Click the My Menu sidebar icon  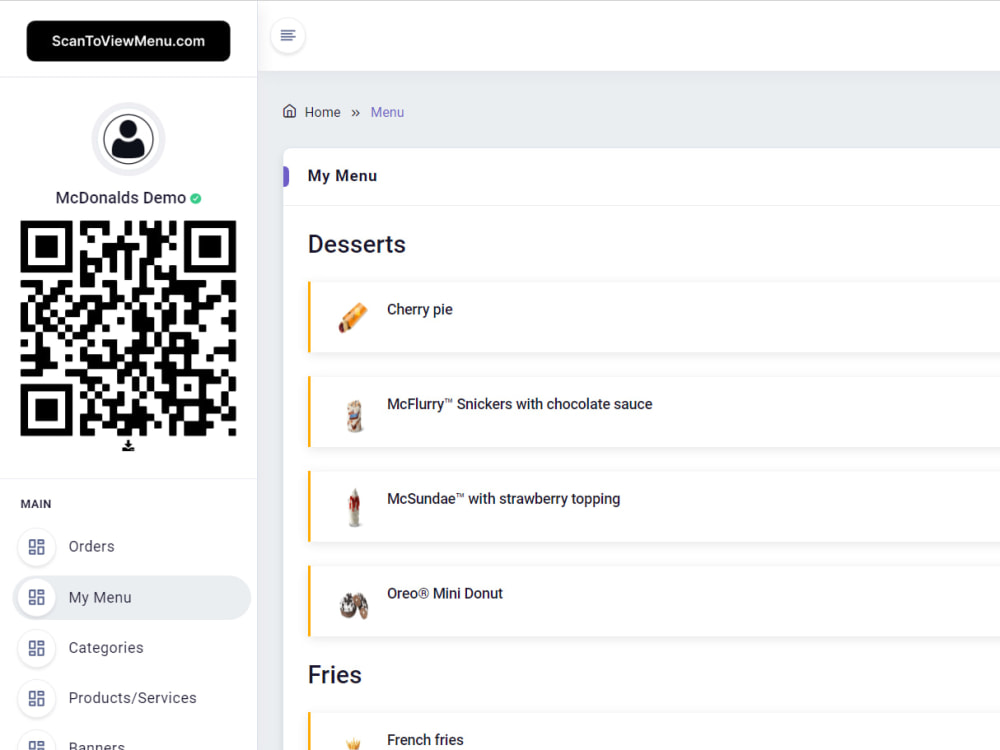coord(36,598)
